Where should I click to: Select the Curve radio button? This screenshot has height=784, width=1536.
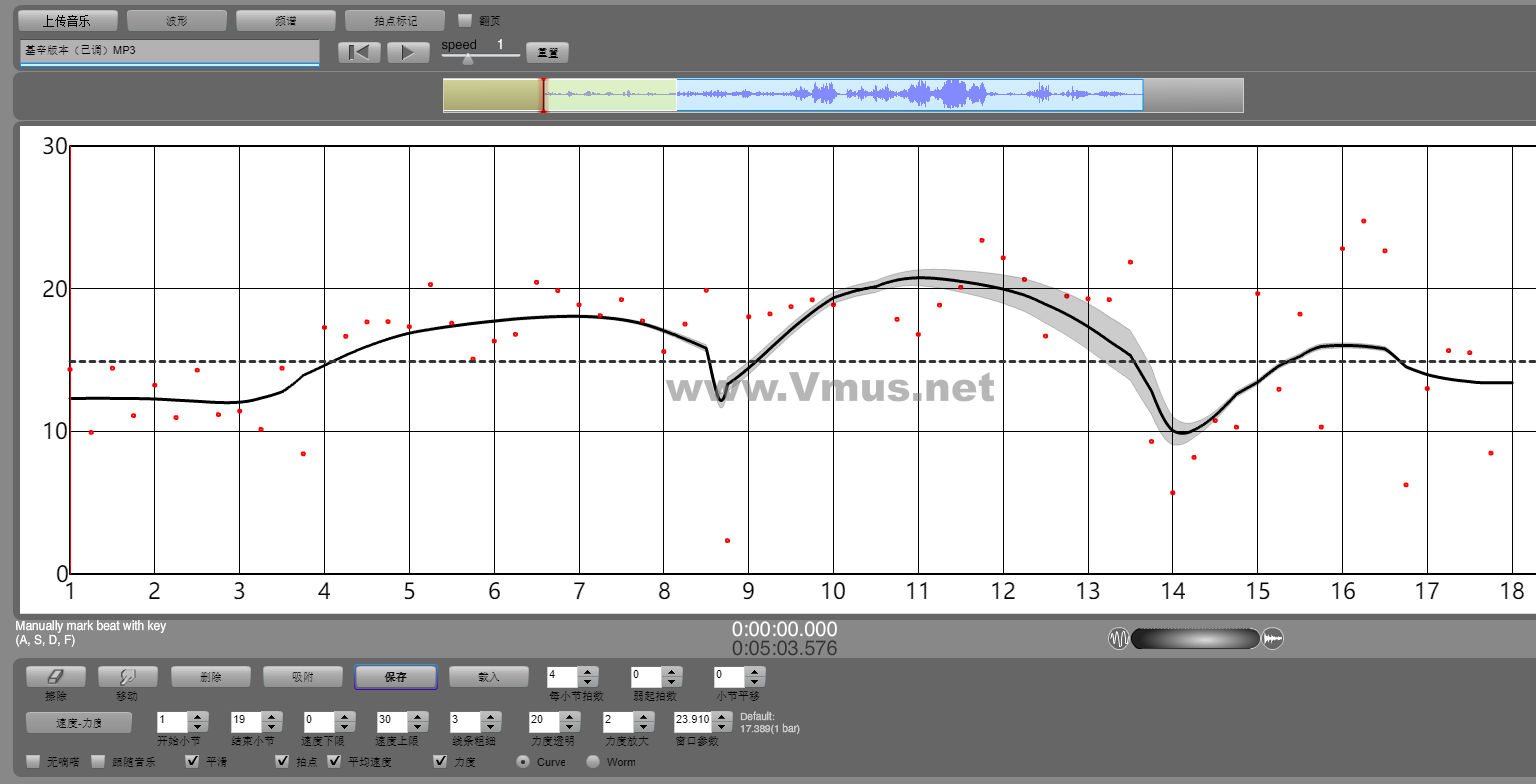(x=523, y=761)
